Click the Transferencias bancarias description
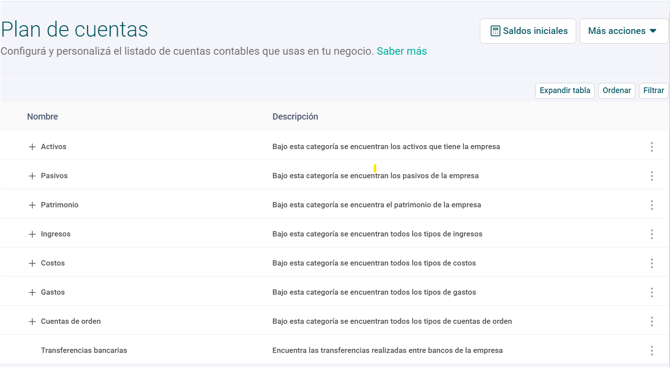Screen dimensions: 670x367 388,350
